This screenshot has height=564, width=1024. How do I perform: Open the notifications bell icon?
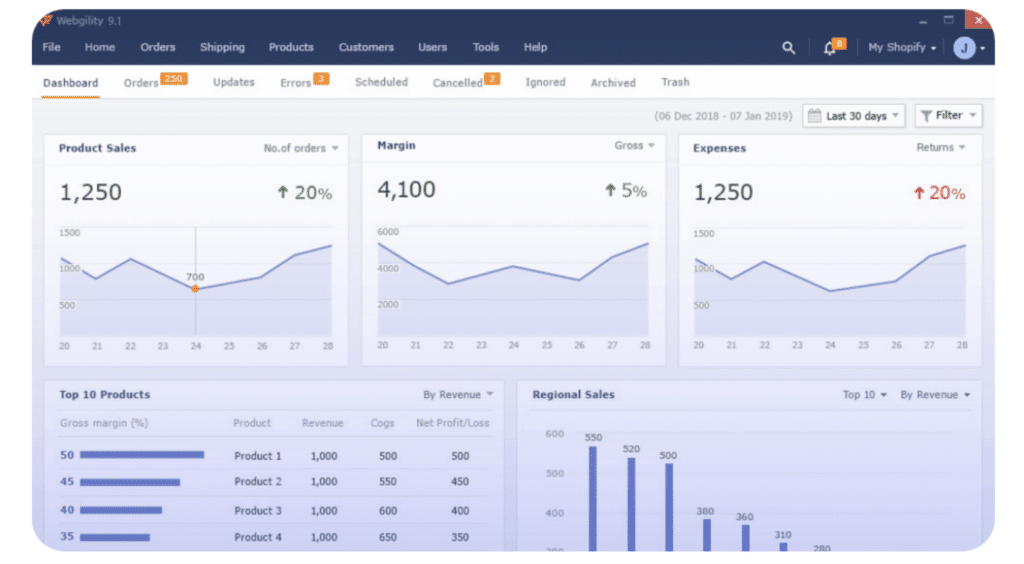[829, 48]
